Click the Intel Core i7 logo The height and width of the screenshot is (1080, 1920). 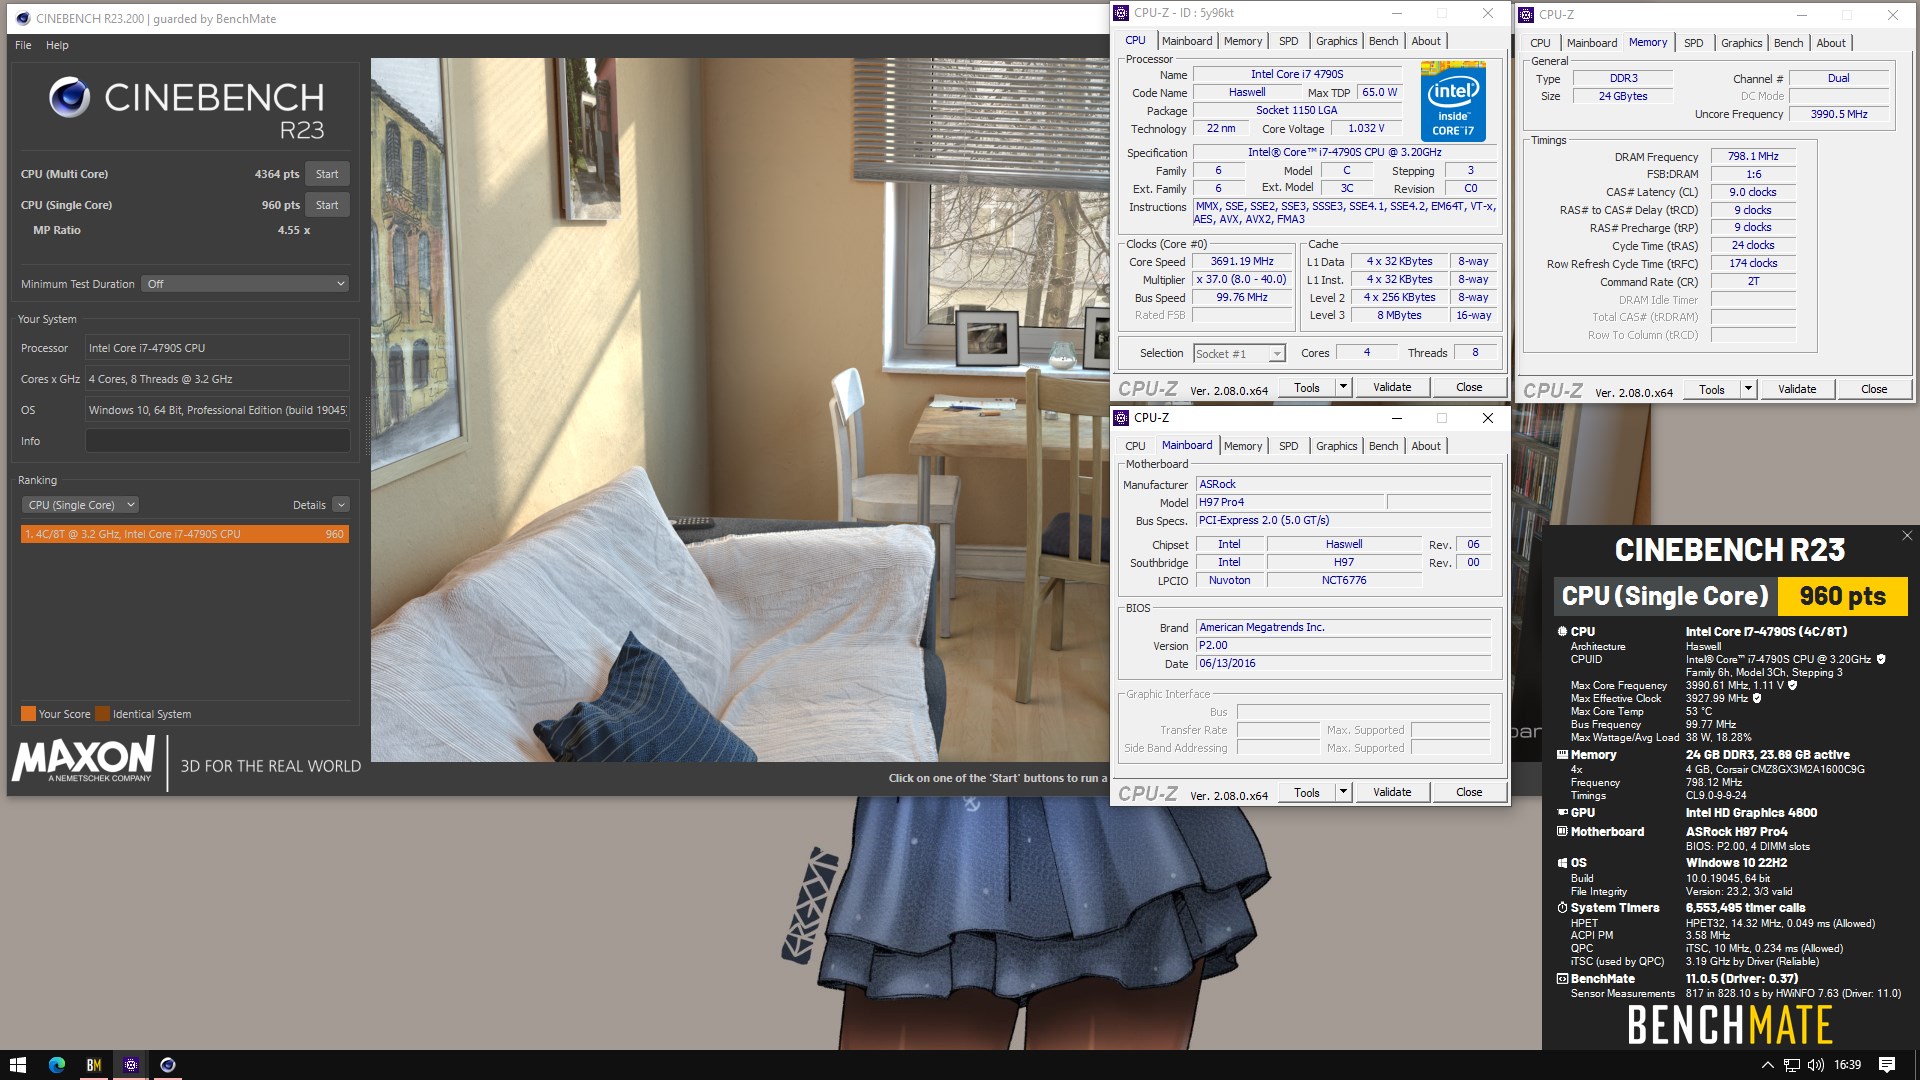coord(1453,101)
